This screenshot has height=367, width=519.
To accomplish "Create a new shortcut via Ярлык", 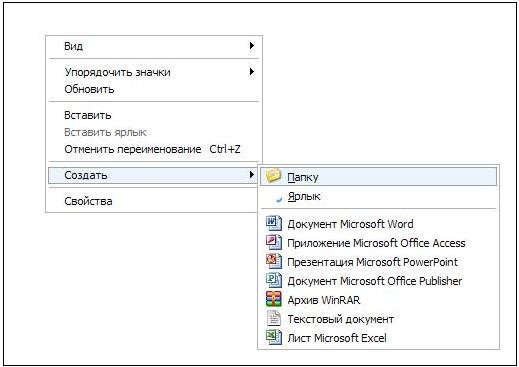I will click(x=378, y=196).
